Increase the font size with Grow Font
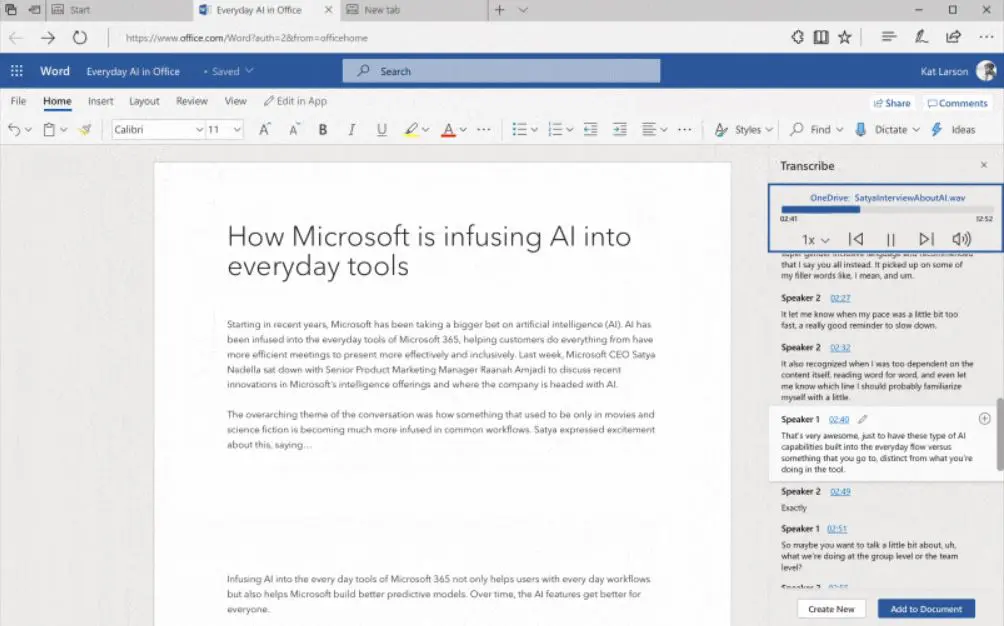Image resolution: width=1004 pixels, height=626 pixels. 264,129
